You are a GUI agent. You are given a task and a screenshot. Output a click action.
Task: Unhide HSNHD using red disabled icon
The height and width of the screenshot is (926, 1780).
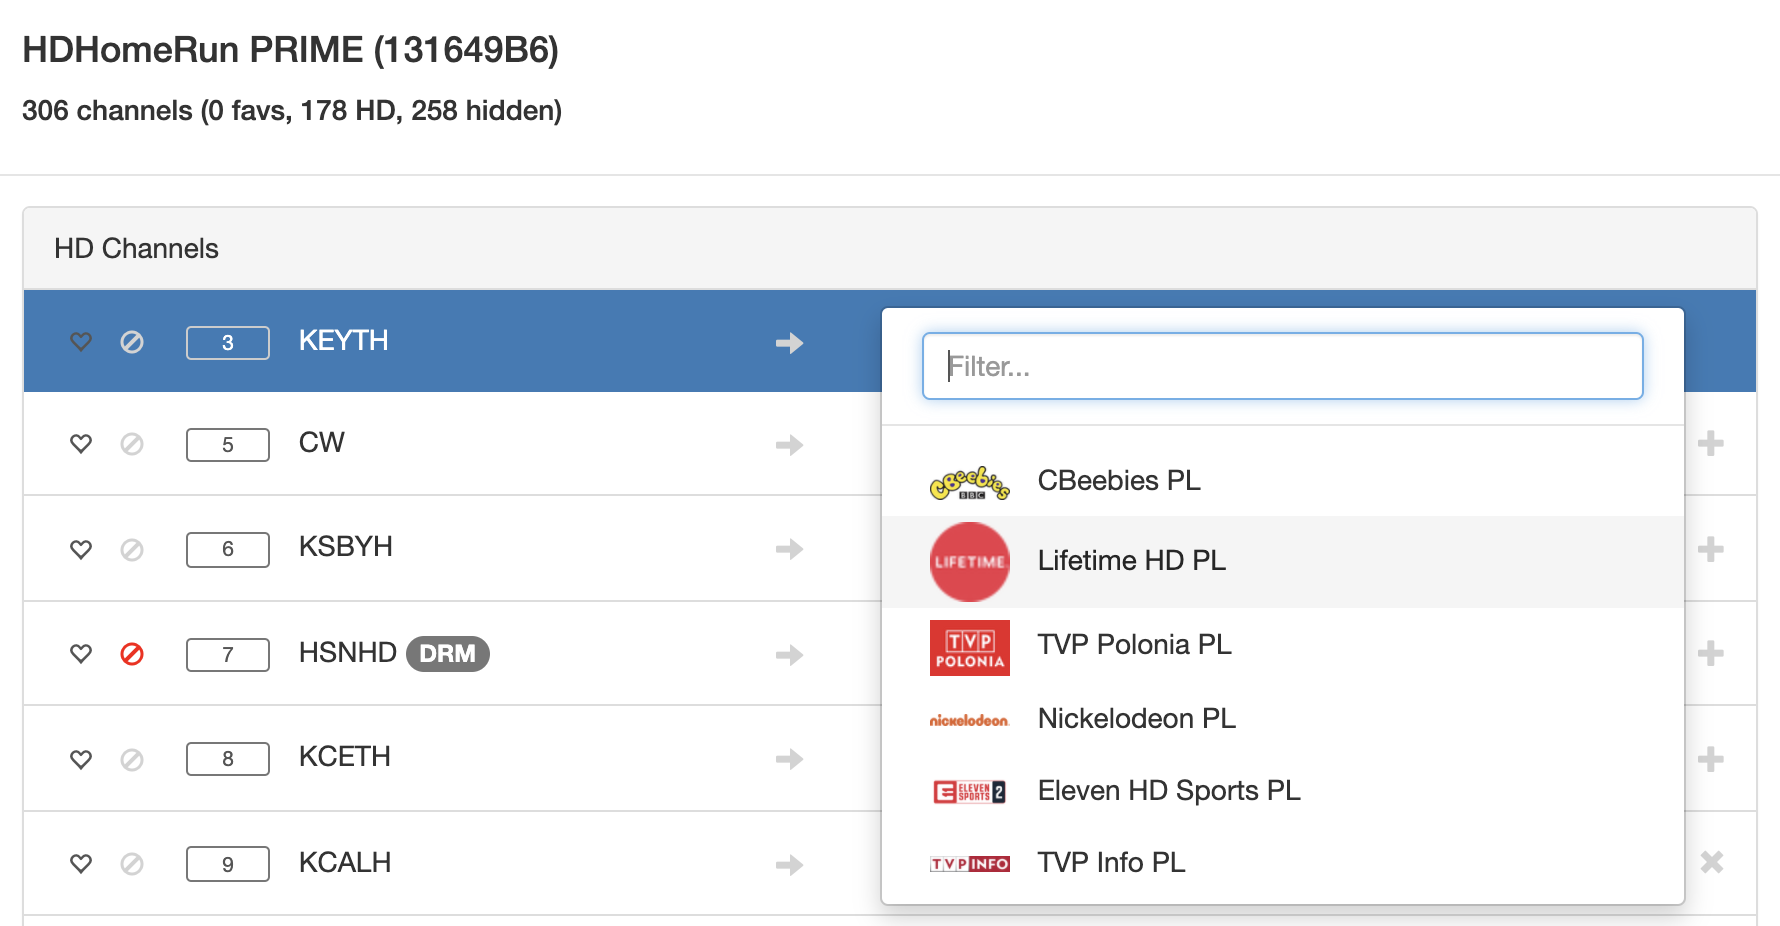tap(132, 654)
